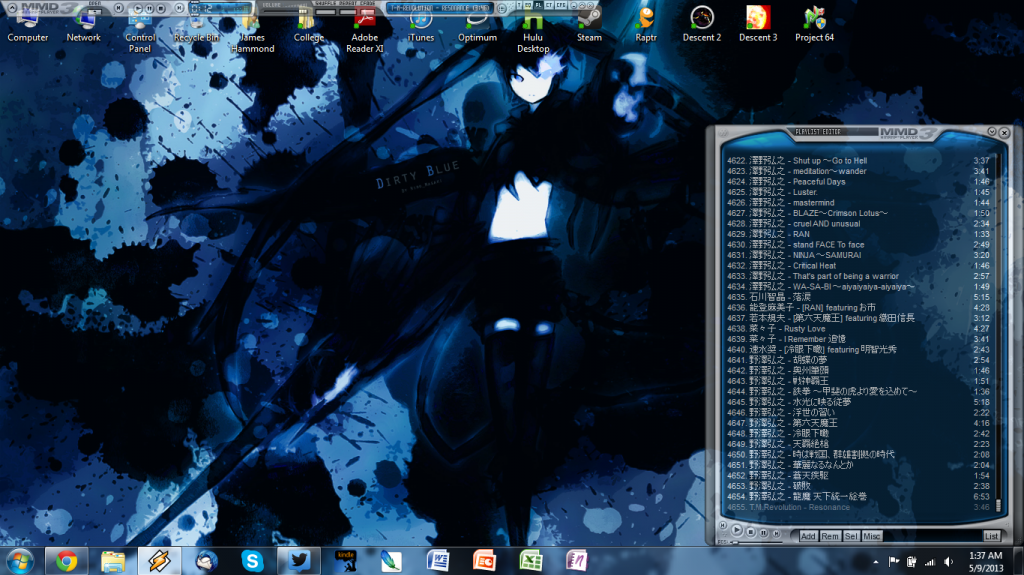The height and width of the screenshot is (575, 1024).
Task: Open the playlist Add menu
Action: point(809,536)
